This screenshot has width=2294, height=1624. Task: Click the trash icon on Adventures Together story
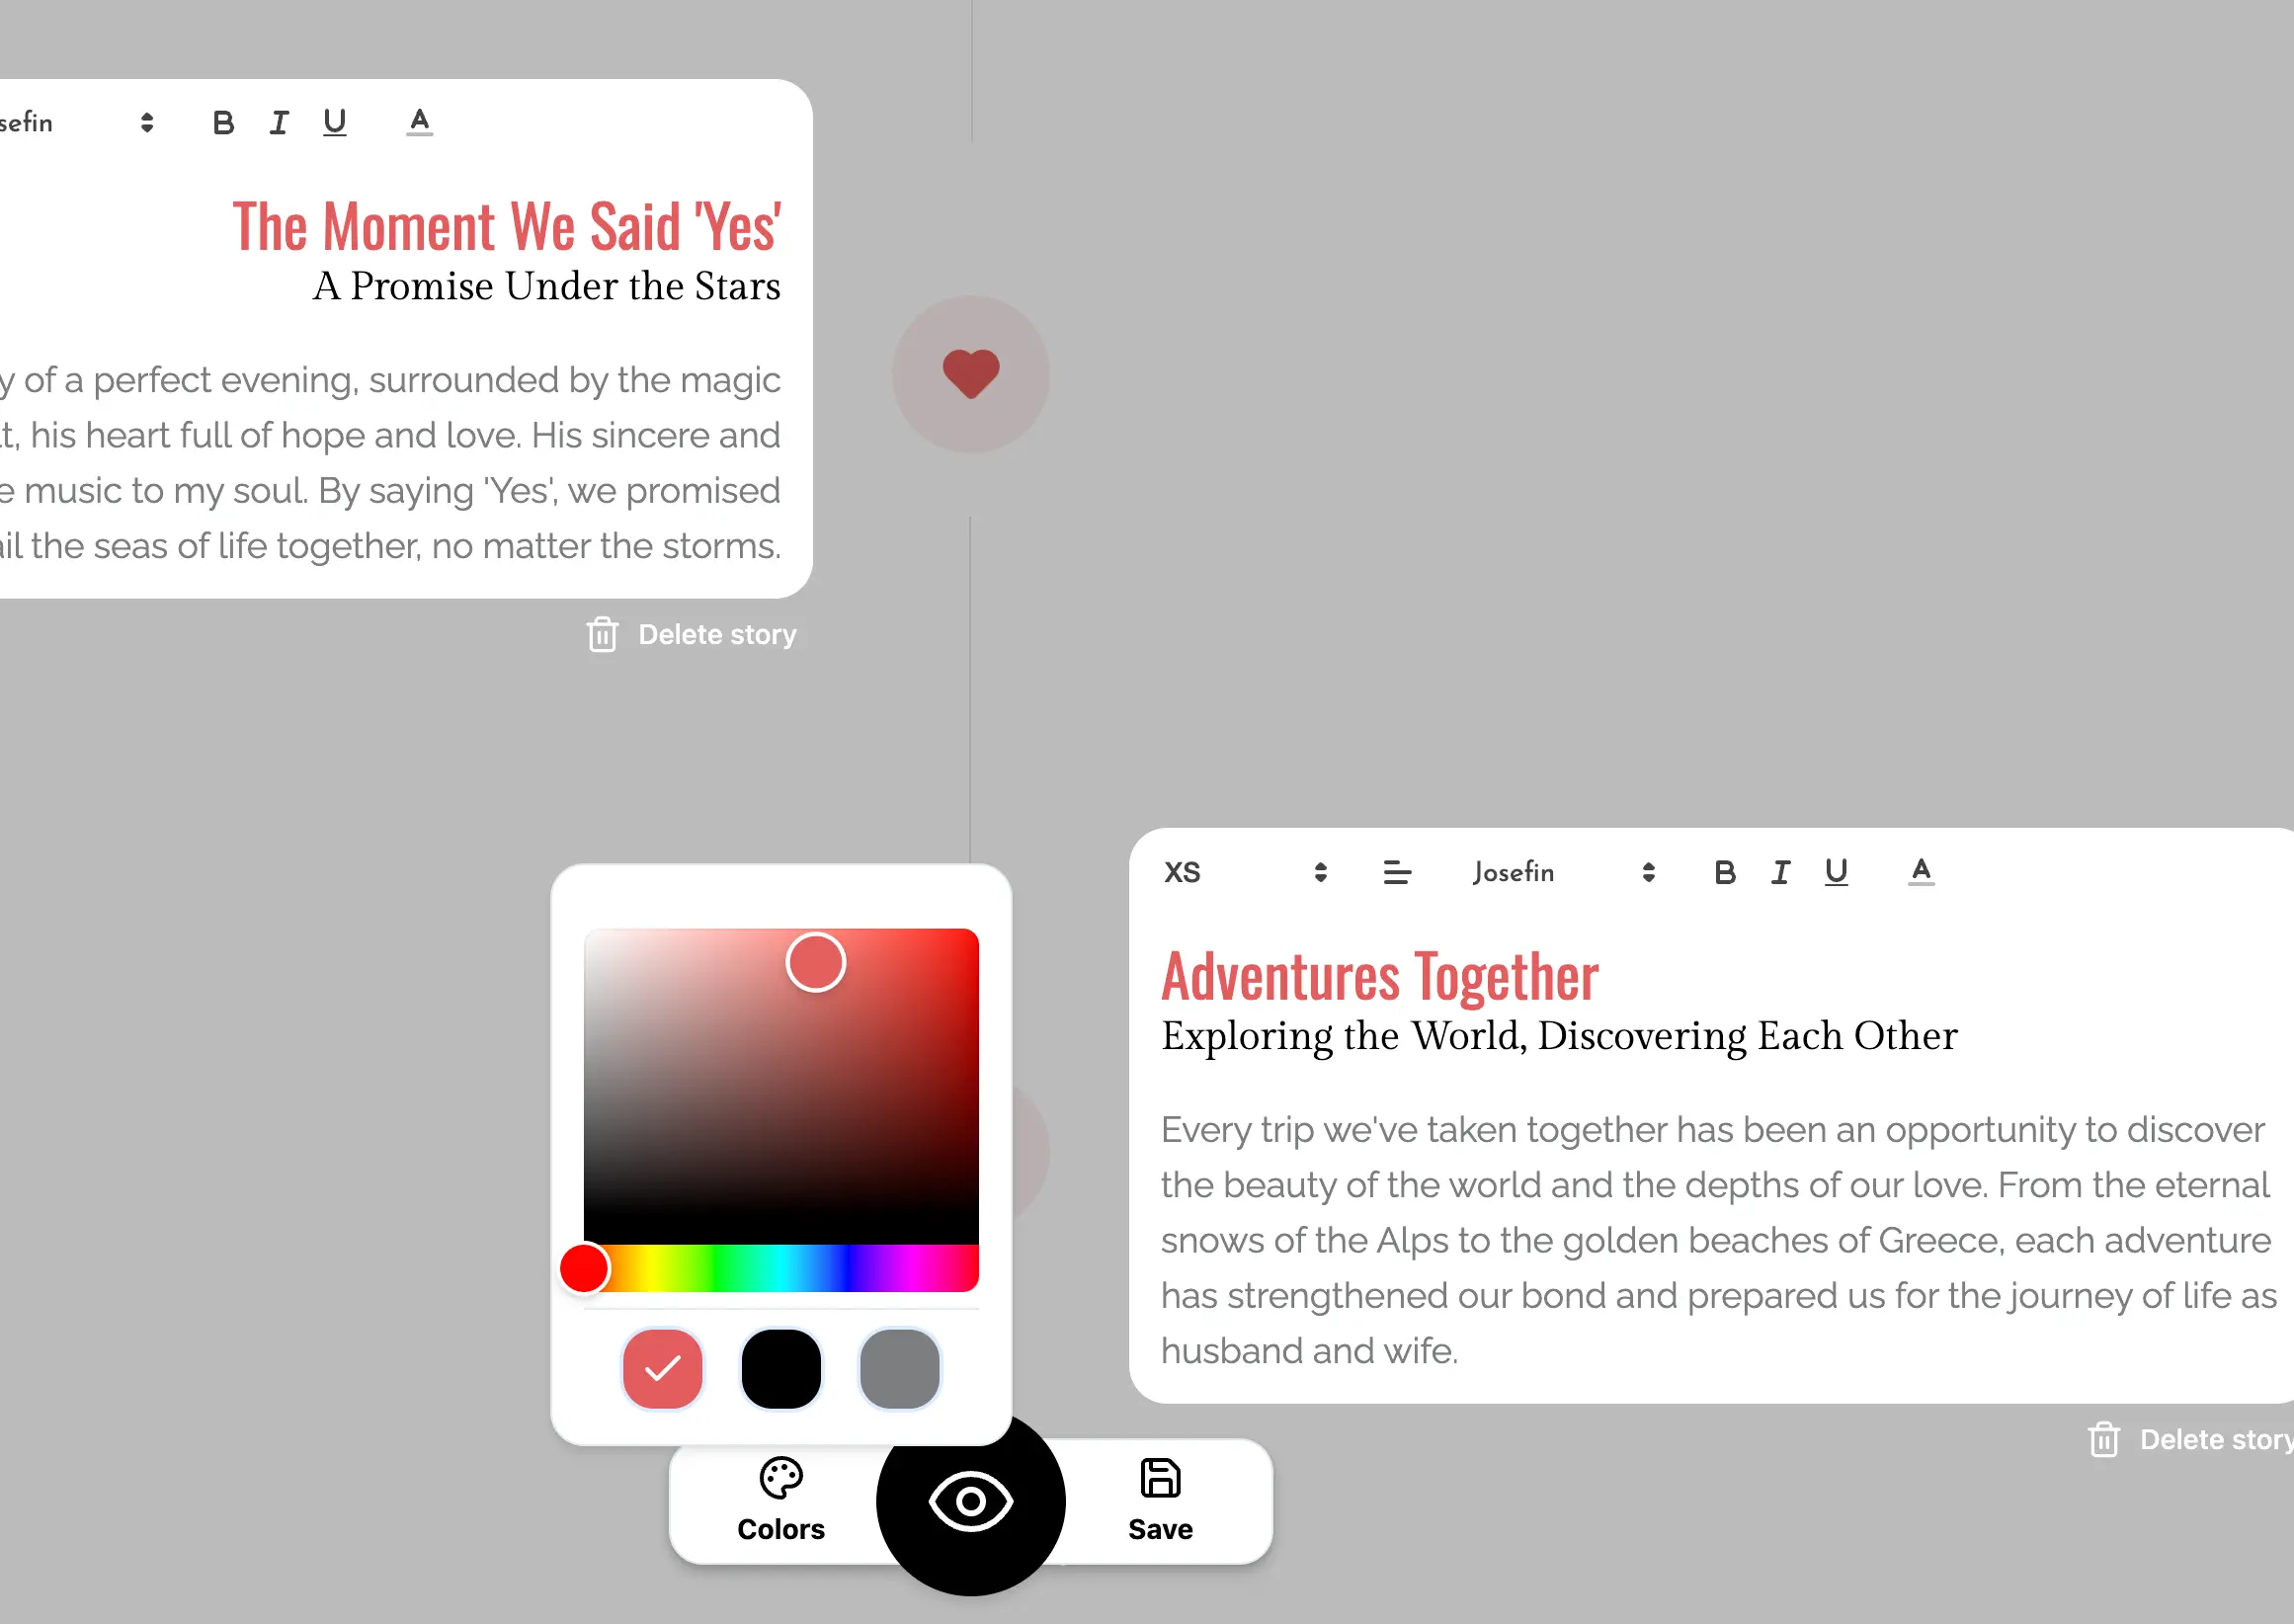pos(2102,1439)
